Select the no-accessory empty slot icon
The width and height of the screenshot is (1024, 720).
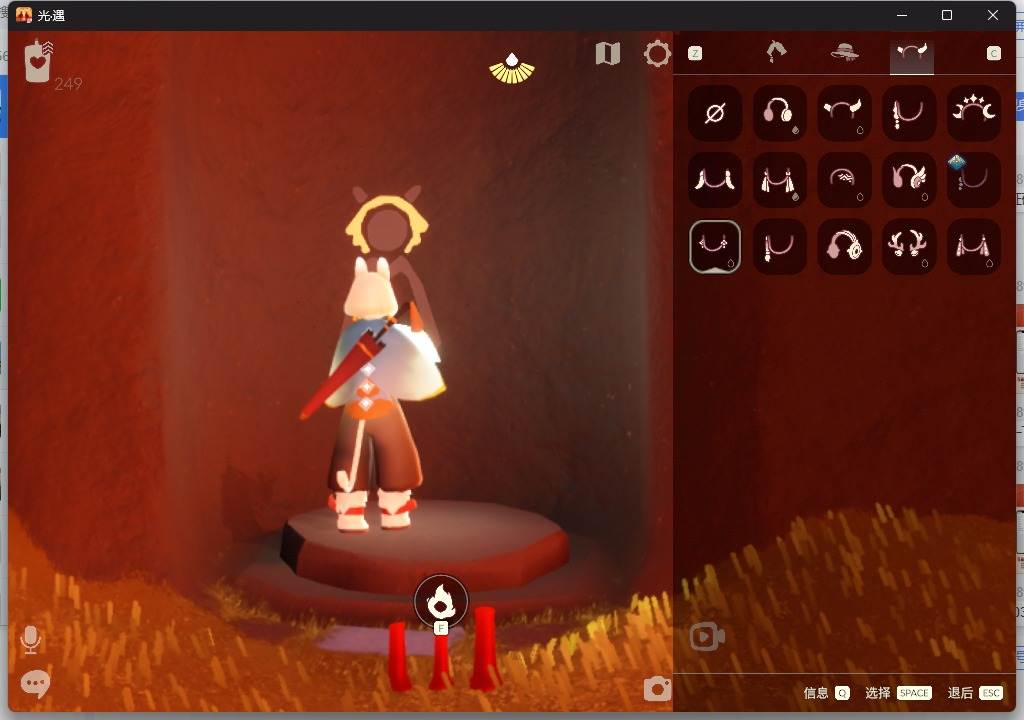714,113
